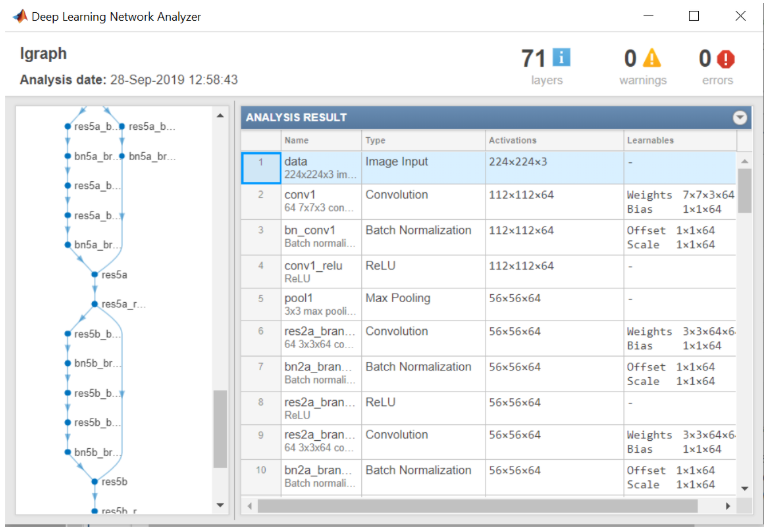Screen dimensions: 764x529
Task: Click down arrow of table vertical scrollbar
Action: (744, 488)
